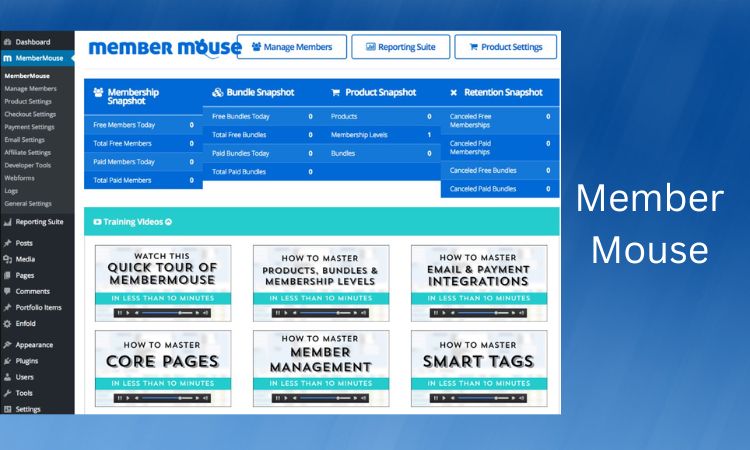Image resolution: width=750 pixels, height=450 pixels.
Task: Click the Products row in Product Snapshot
Action: 381,116
